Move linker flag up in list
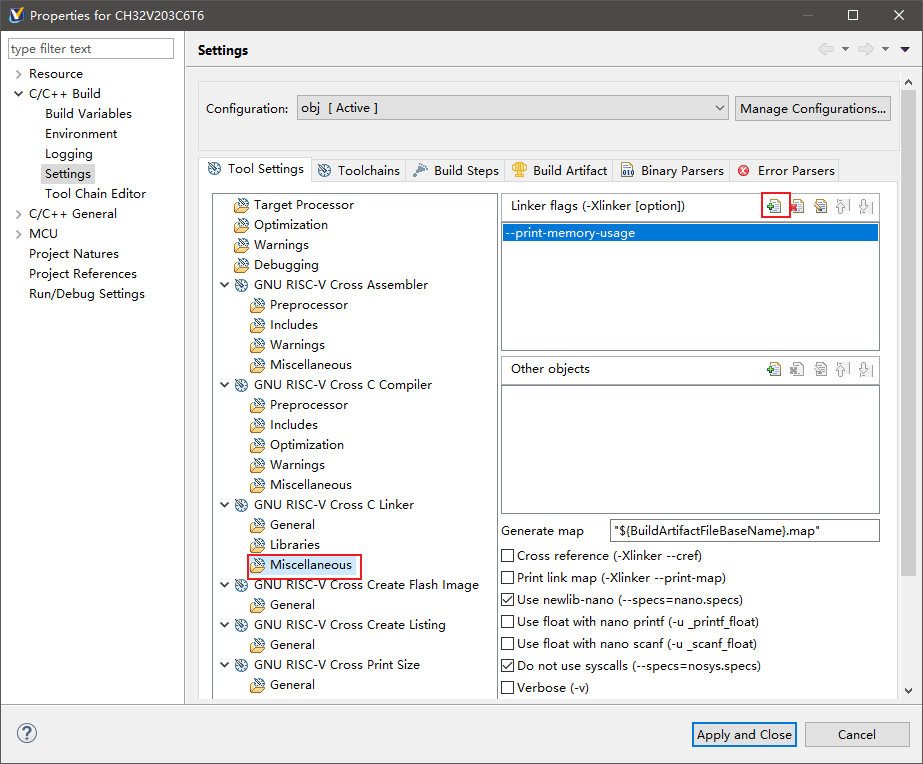This screenshot has width=923, height=764. [x=842, y=206]
